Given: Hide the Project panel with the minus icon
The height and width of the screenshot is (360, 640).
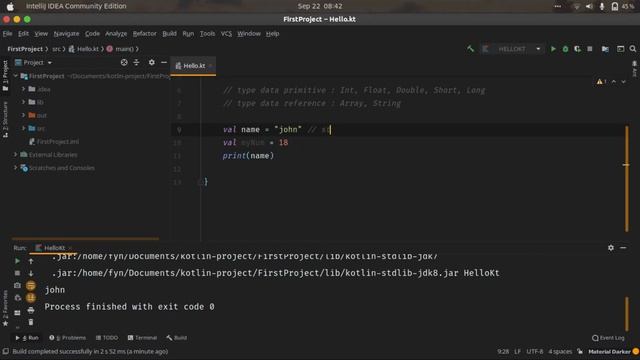Looking at the screenshot, I should click(164, 62).
